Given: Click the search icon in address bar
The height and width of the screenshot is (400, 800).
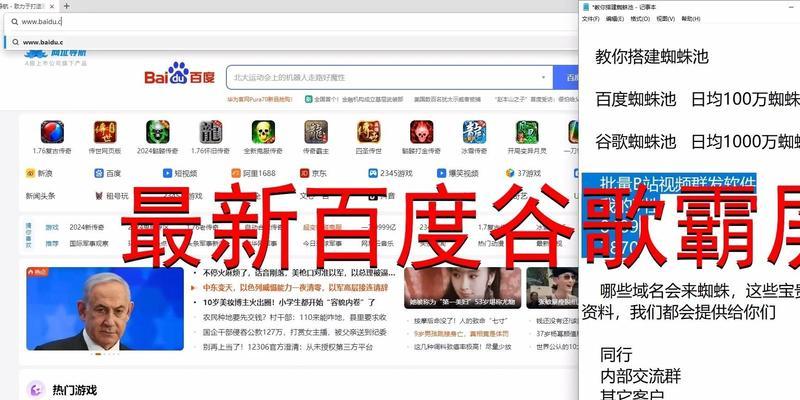Looking at the screenshot, I should coord(14,22).
